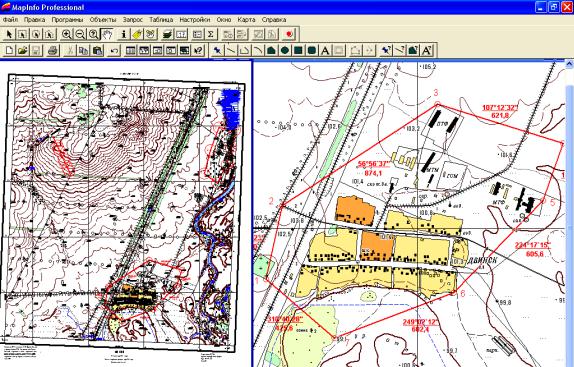This screenshot has width=574, height=367.
Task: Open the Правка menu
Action: tap(34, 19)
